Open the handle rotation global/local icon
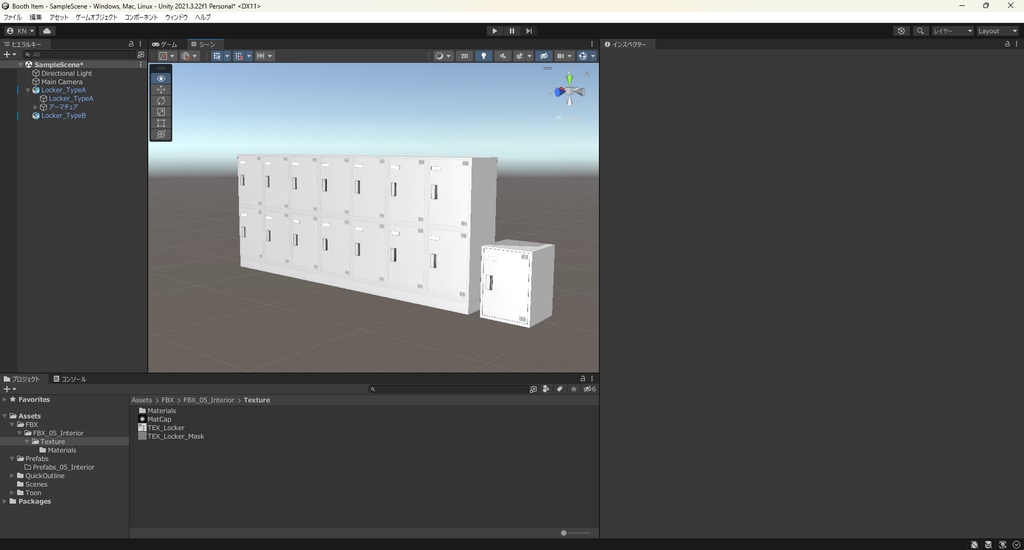 coord(189,56)
